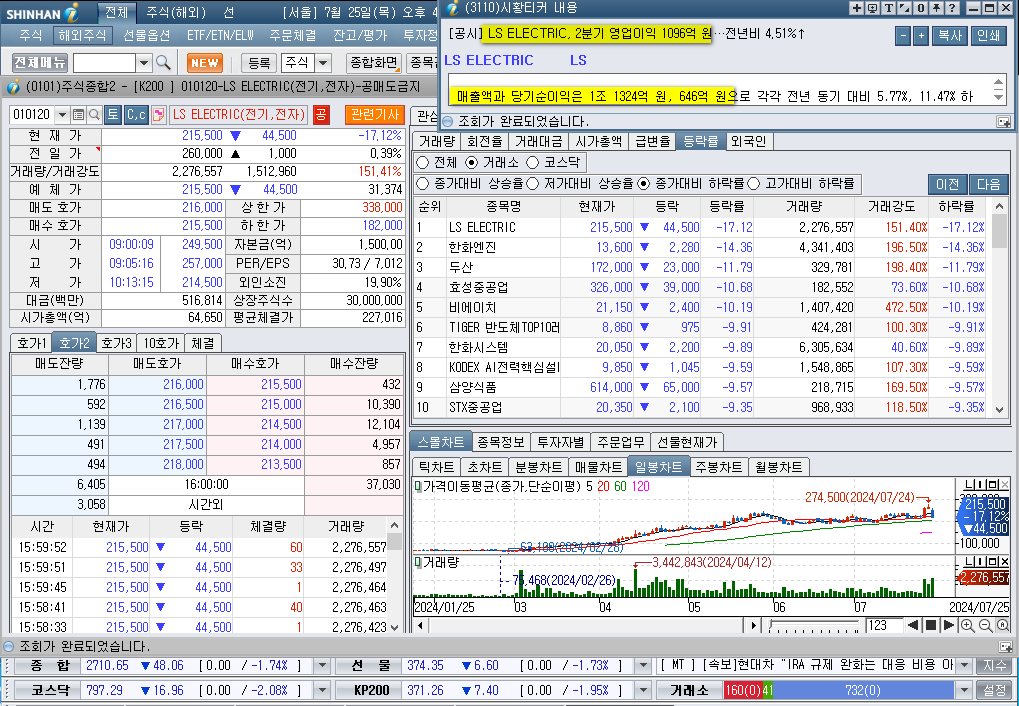Open the '거래량' ranking tab
1019x706 pixels.
(x=437, y=142)
